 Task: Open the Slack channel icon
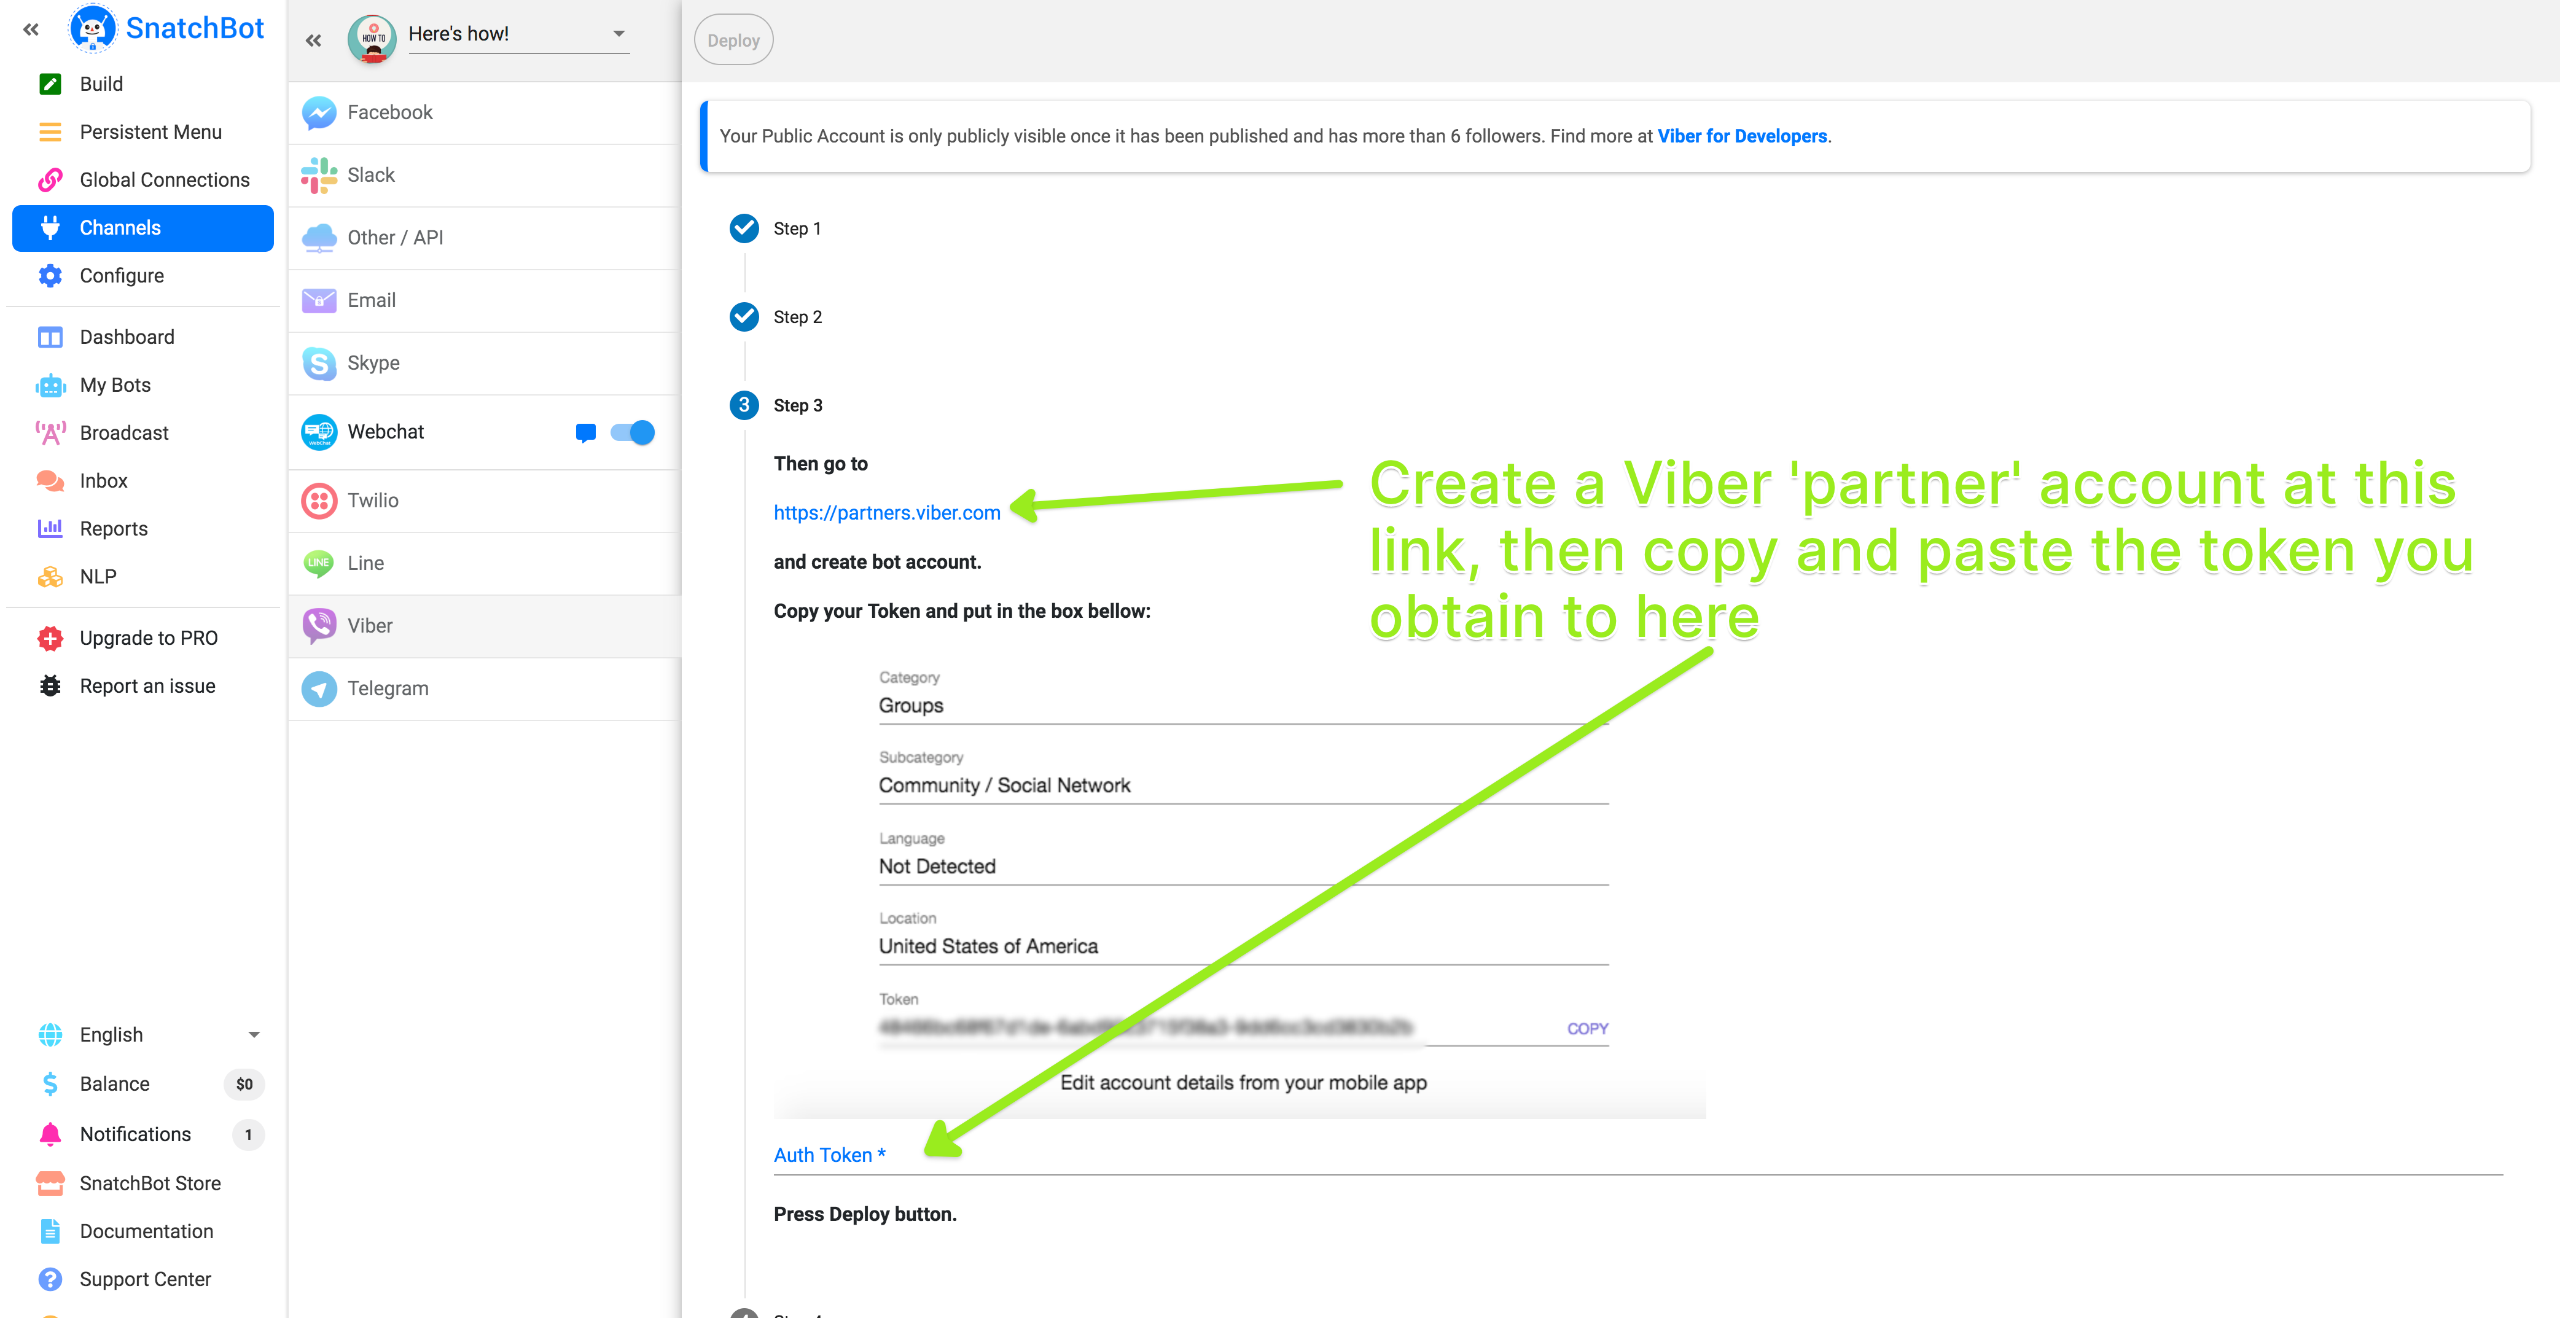pyautogui.click(x=319, y=175)
